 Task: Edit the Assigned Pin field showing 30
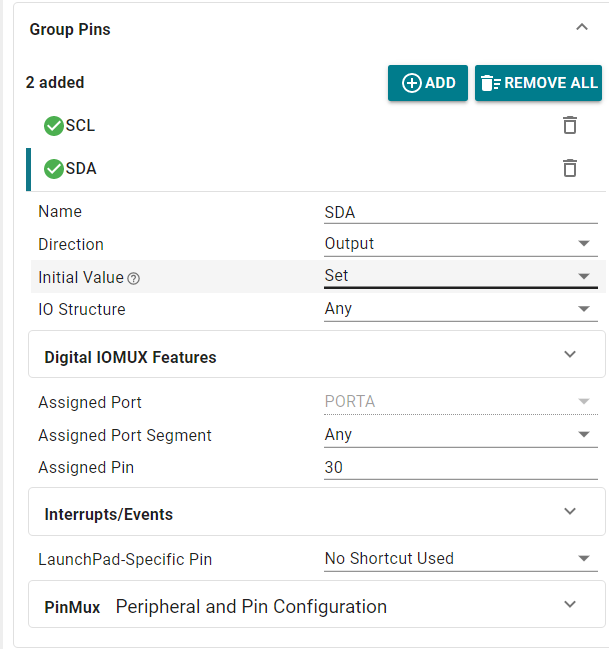(461, 468)
